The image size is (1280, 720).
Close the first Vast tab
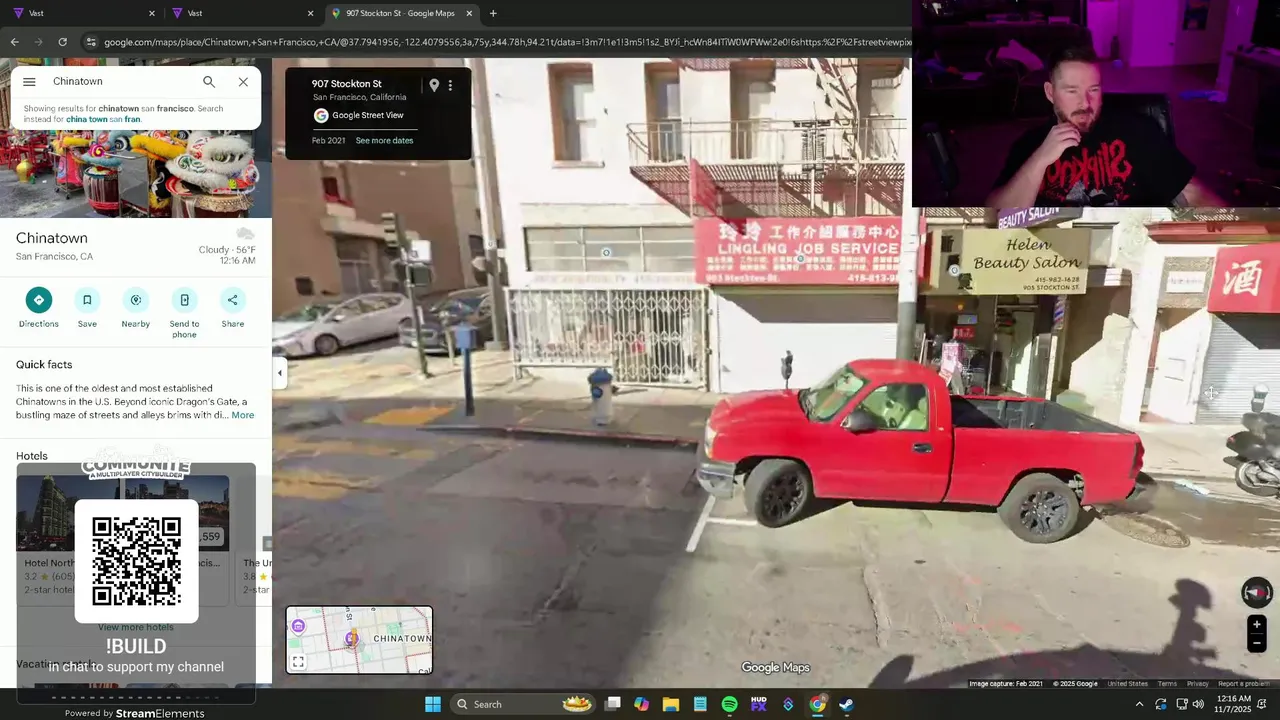point(152,13)
